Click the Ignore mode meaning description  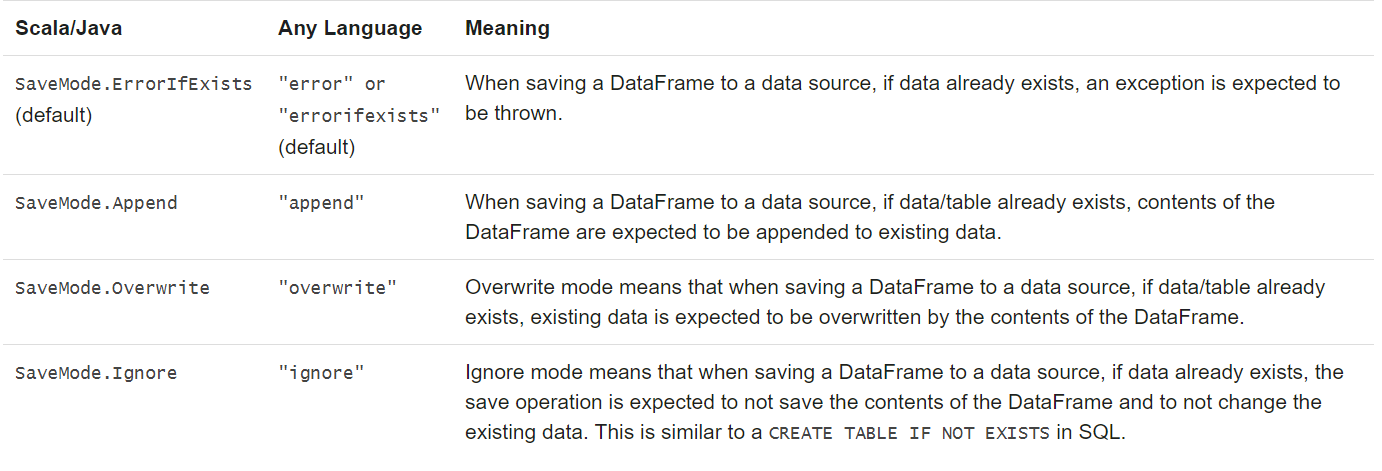click(904, 403)
